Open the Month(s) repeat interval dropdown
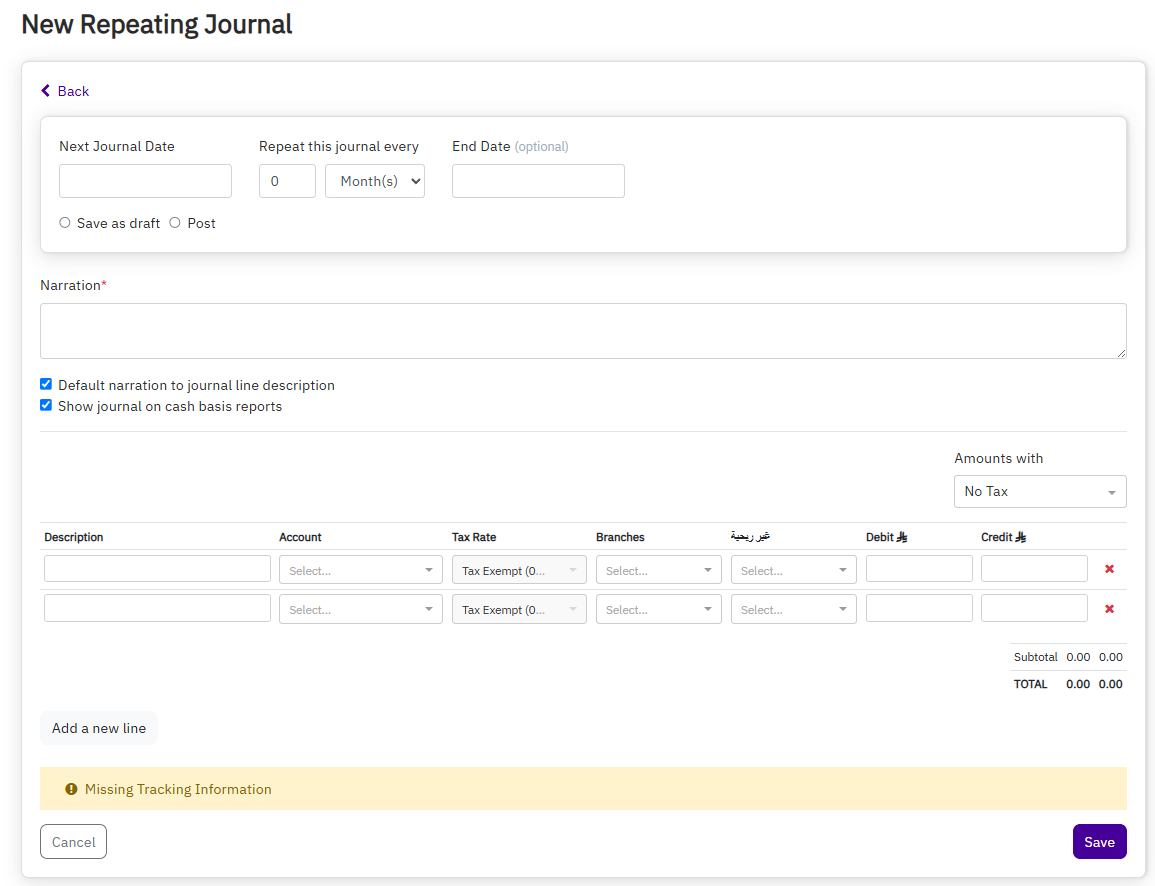This screenshot has height=886, width=1155. [x=375, y=181]
